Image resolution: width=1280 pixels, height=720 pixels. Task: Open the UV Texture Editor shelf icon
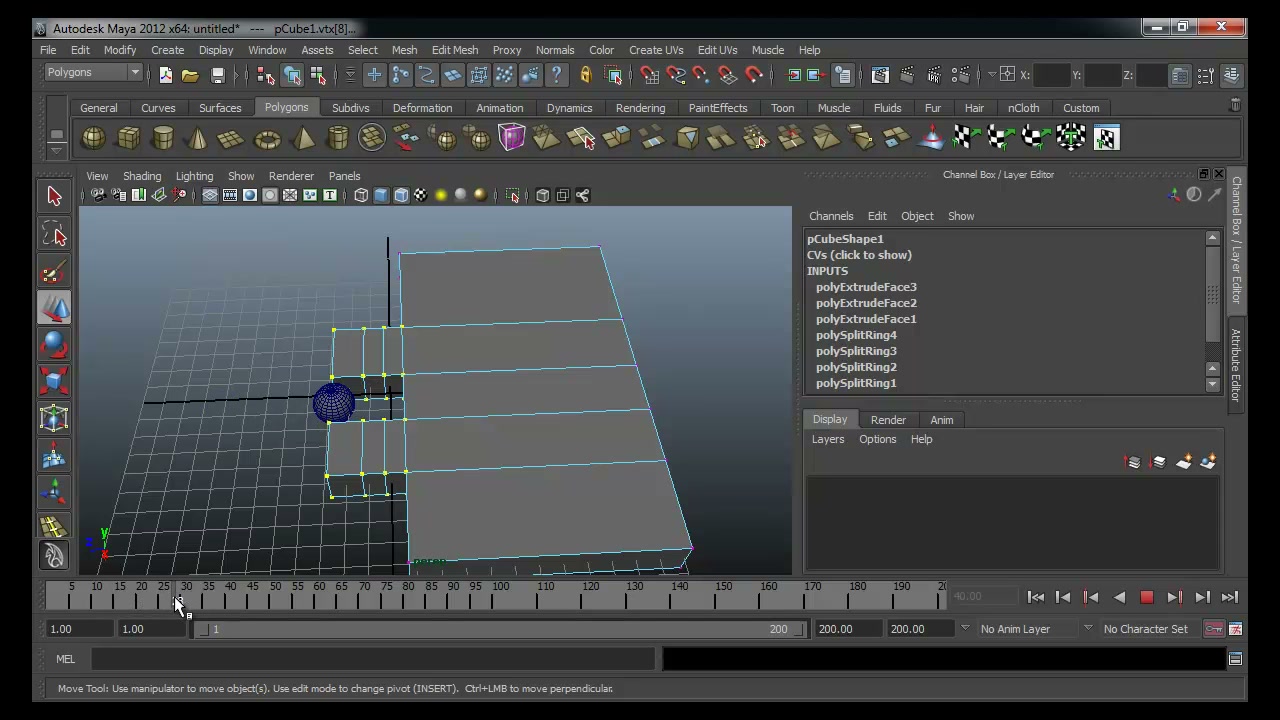(1106, 138)
